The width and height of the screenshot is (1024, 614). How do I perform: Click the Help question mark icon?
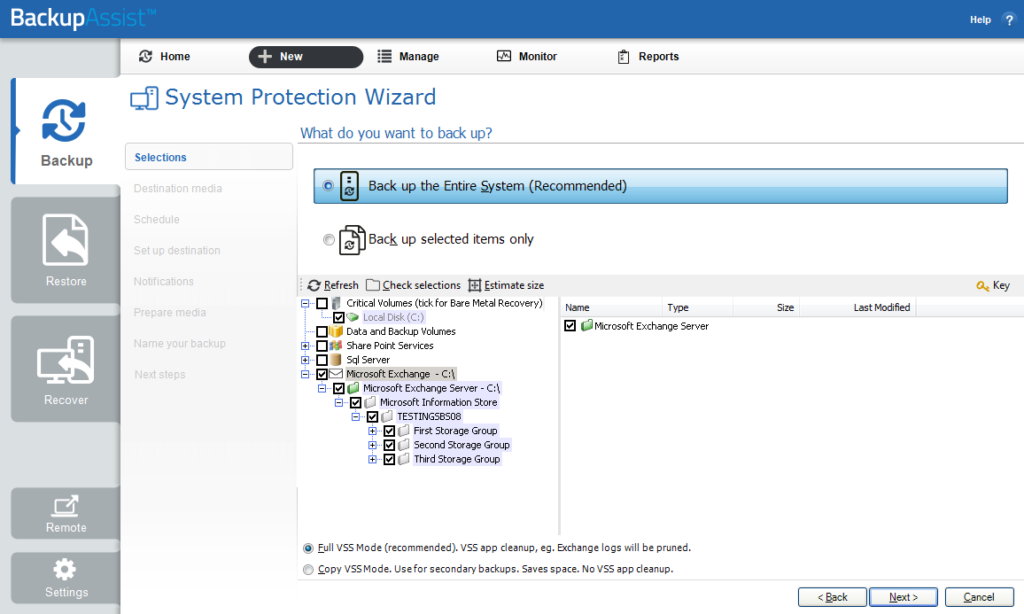pyautogui.click(x=1008, y=20)
